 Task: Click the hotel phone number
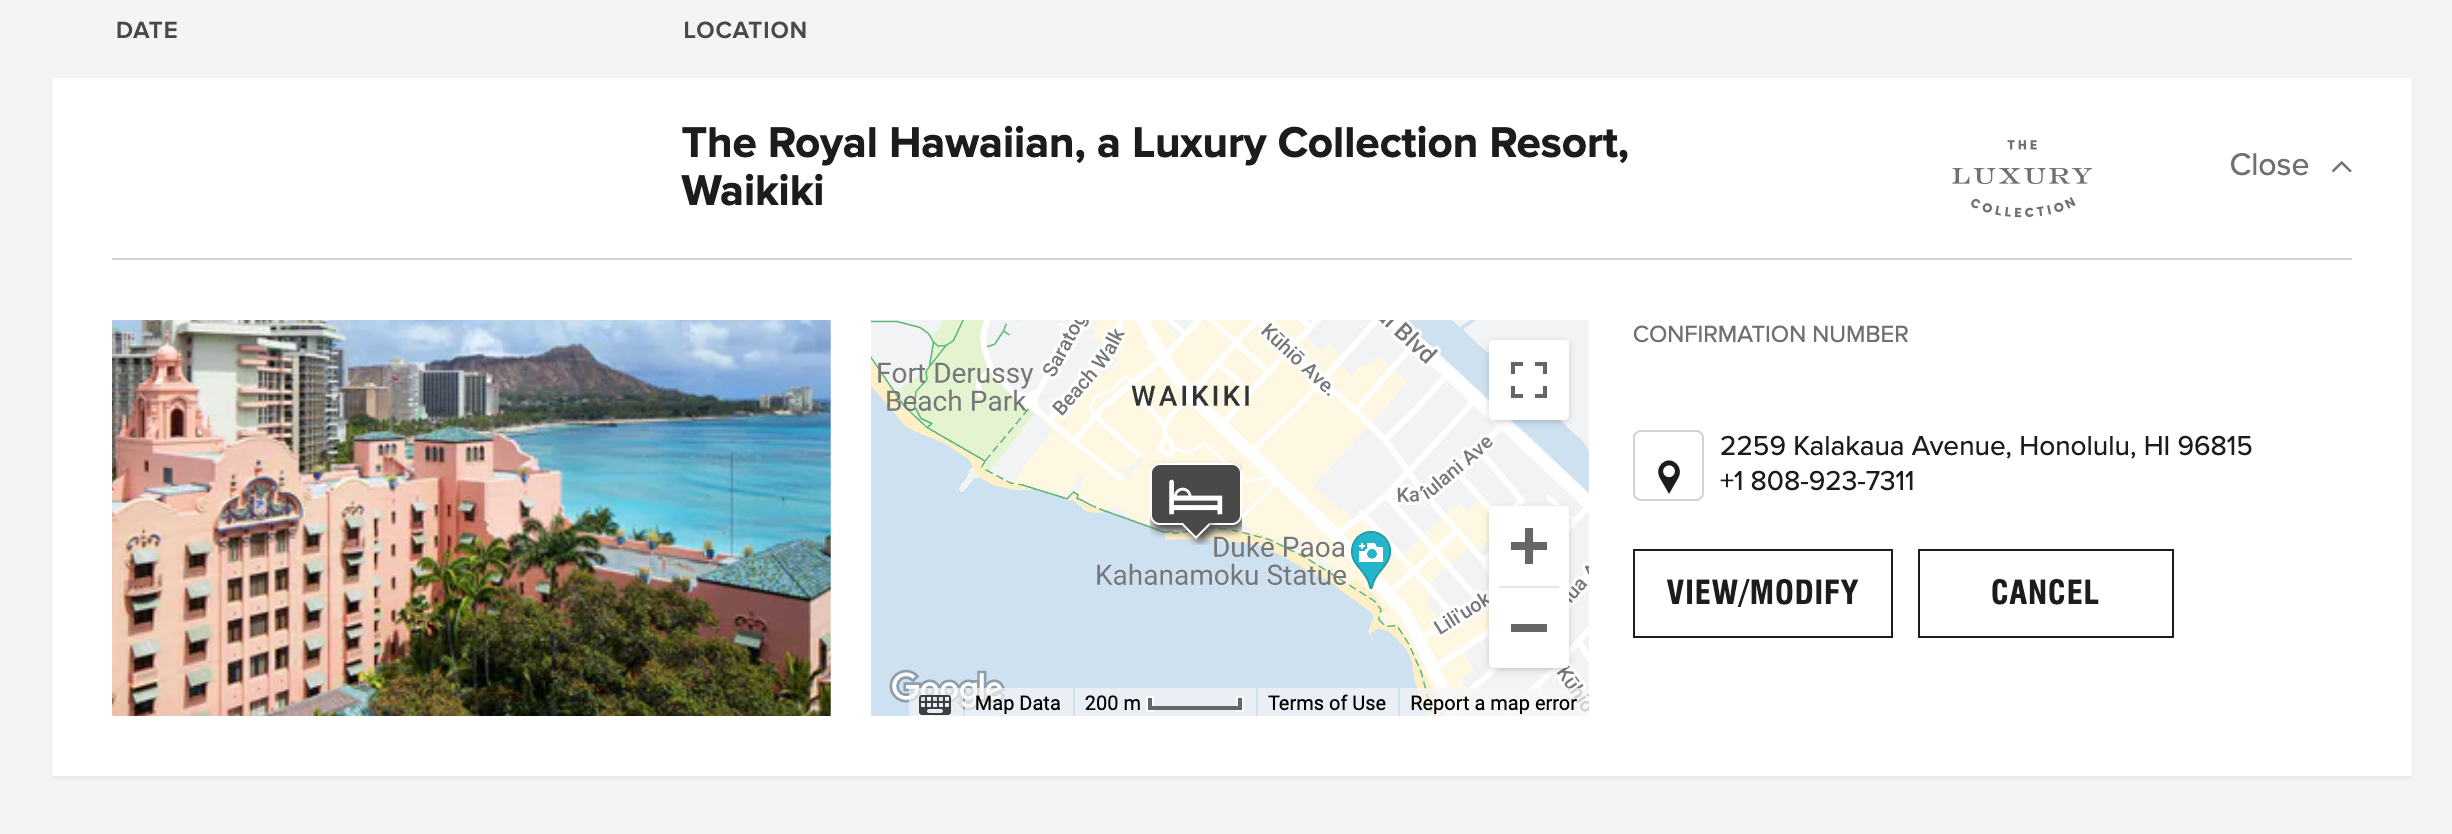[x=1817, y=481]
